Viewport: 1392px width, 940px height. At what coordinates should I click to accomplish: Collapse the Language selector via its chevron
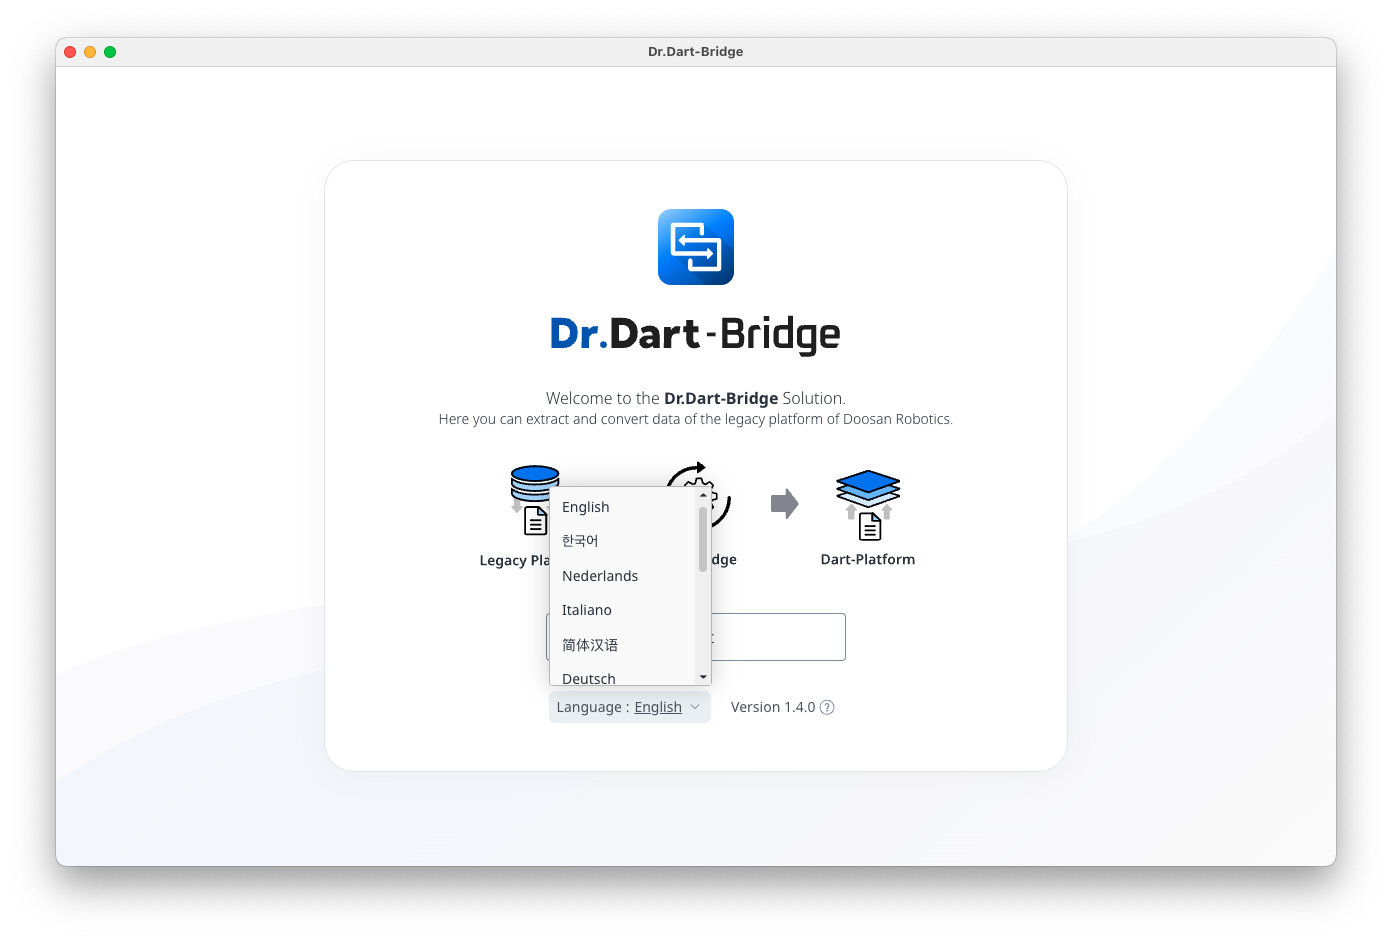(x=695, y=707)
